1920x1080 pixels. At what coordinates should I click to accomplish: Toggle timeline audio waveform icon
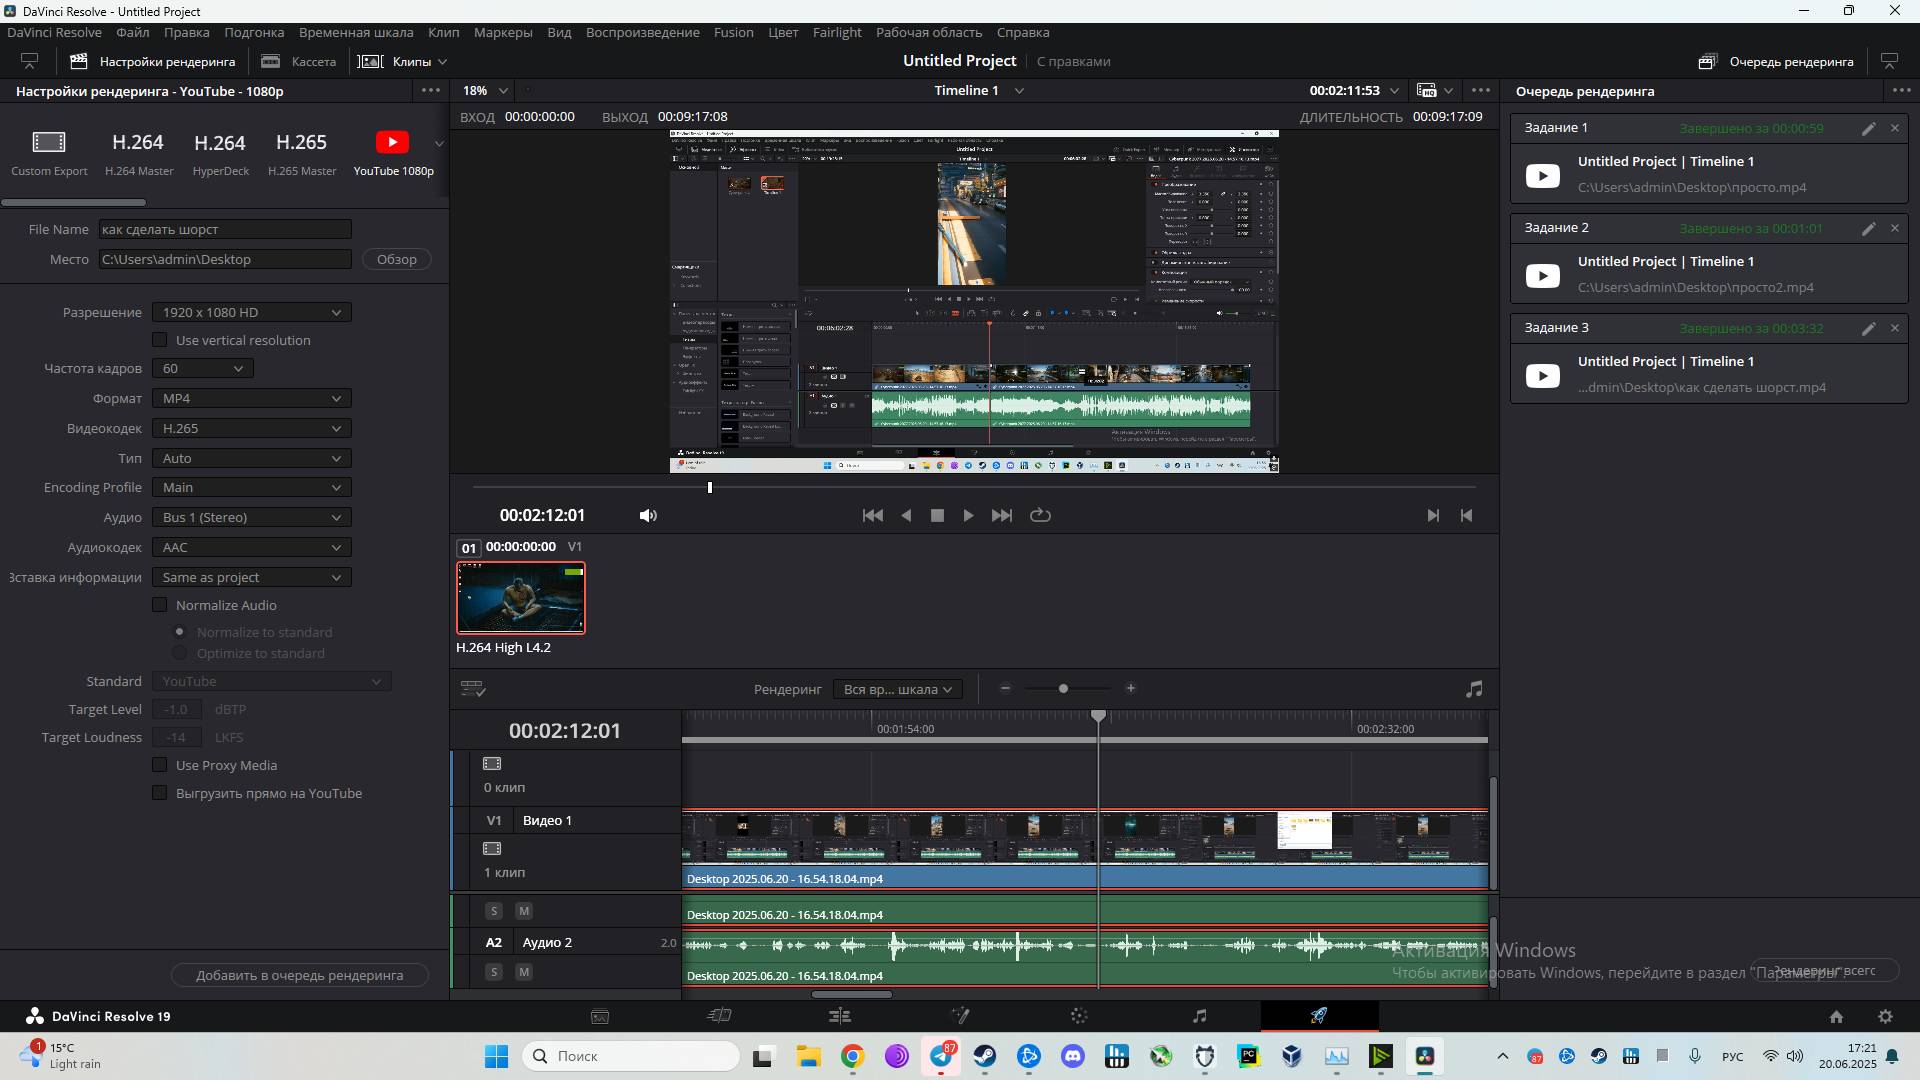(x=1474, y=689)
